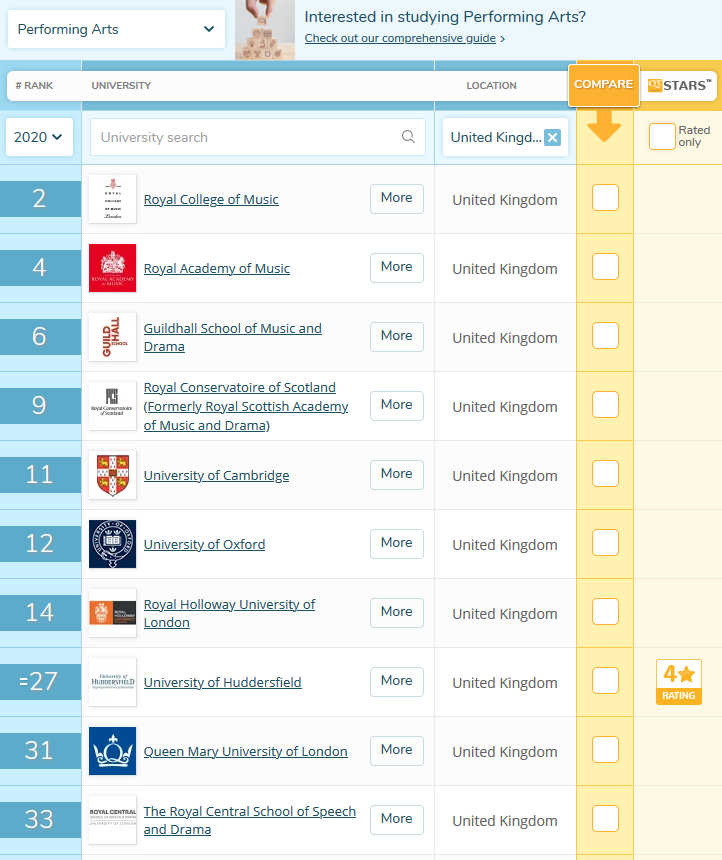Click the search magnifier icon

click(x=408, y=137)
